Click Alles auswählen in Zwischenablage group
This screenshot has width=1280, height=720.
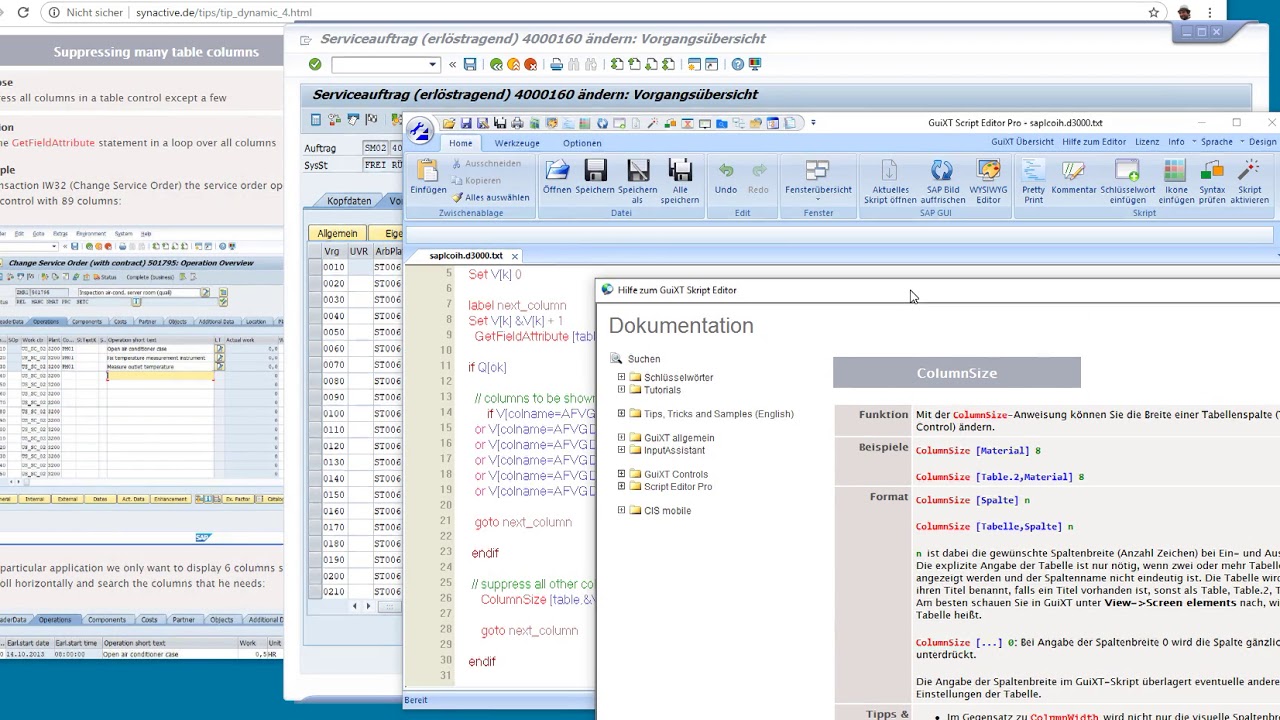point(490,198)
